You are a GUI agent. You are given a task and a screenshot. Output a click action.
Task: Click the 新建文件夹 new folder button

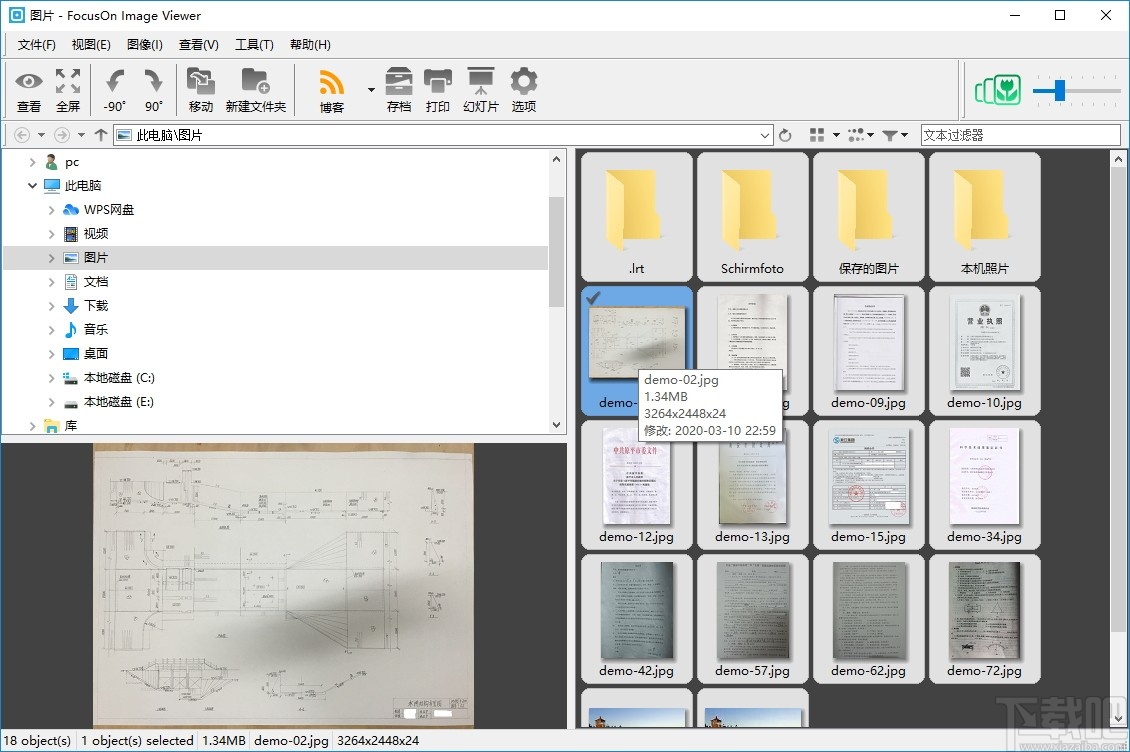[x=257, y=88]
